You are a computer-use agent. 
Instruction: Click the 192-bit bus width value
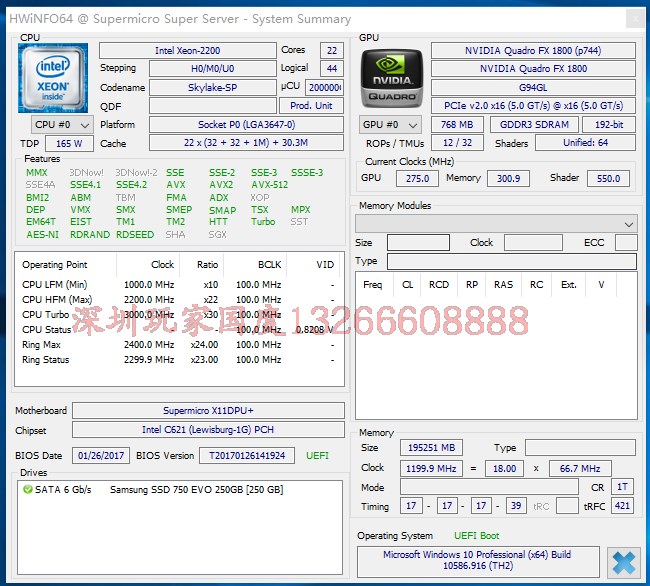pos(609,125)
